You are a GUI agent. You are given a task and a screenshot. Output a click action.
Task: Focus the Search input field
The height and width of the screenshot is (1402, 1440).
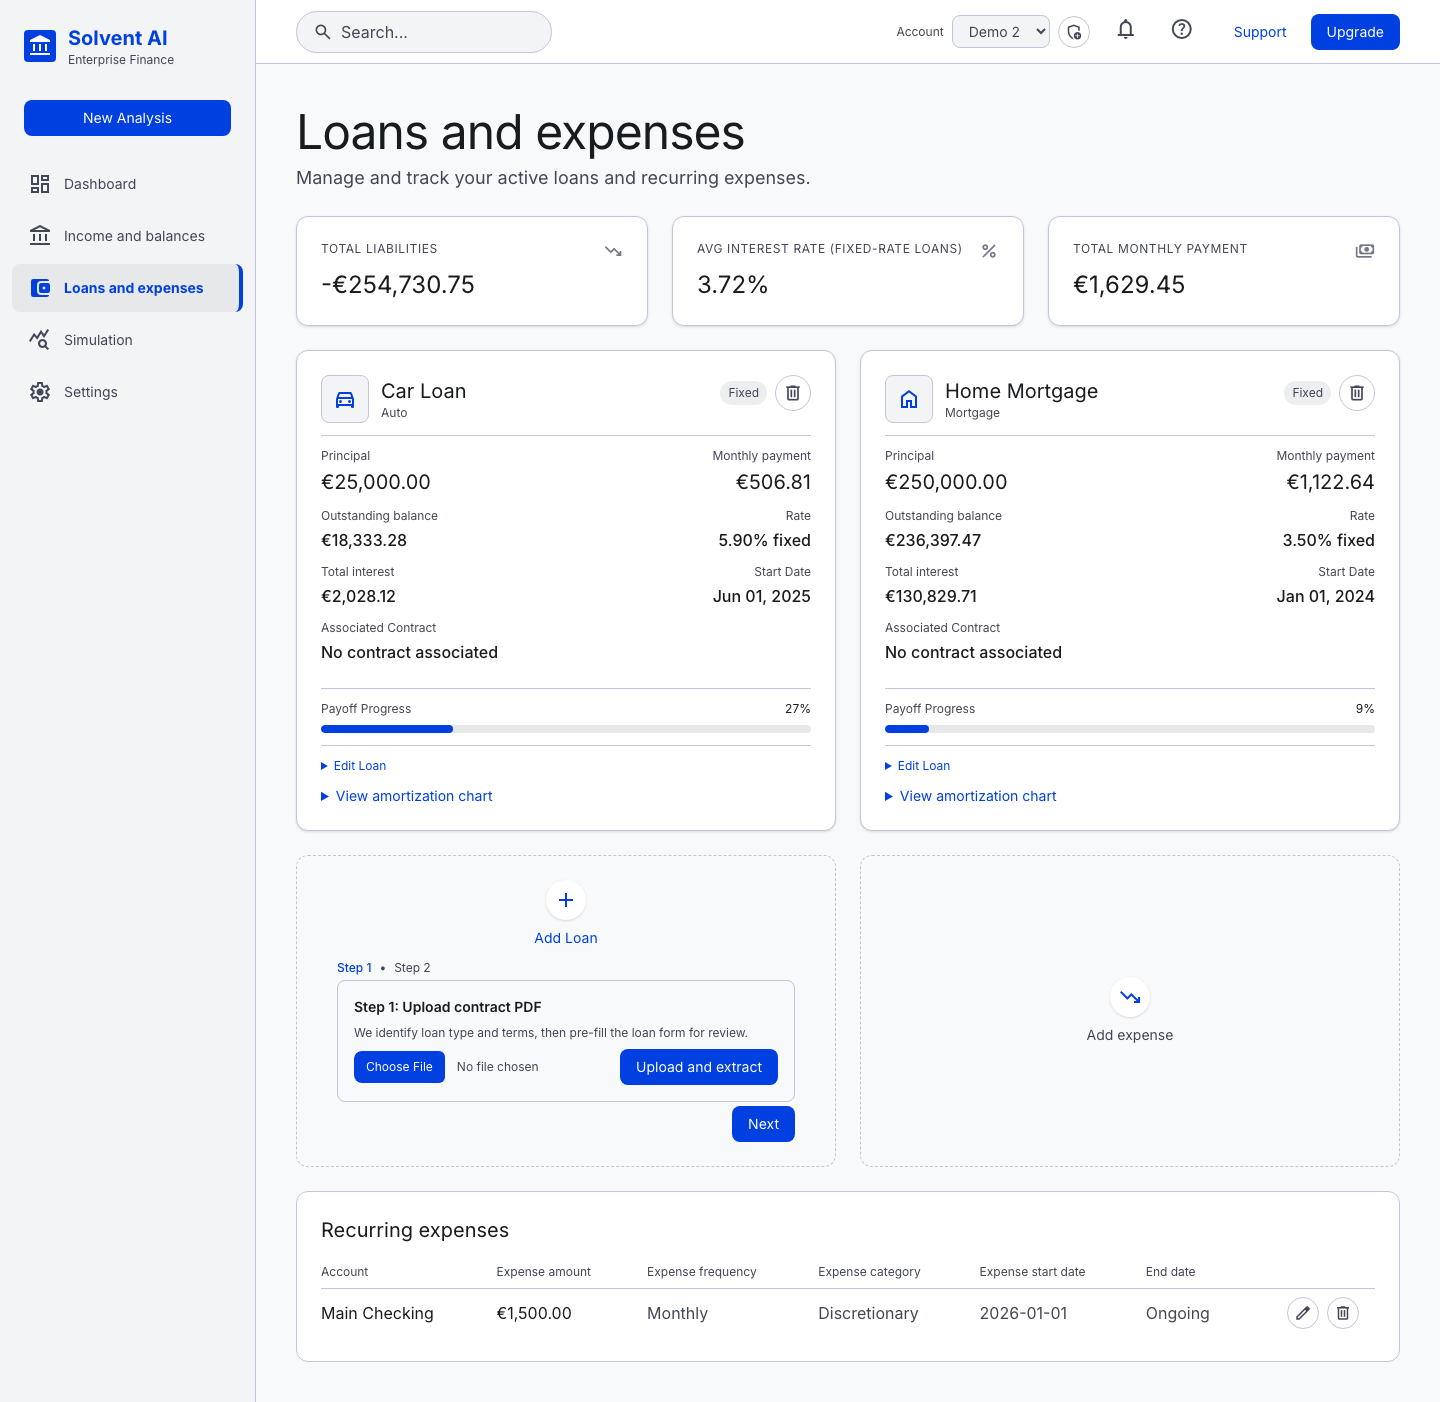coord(424,32)
